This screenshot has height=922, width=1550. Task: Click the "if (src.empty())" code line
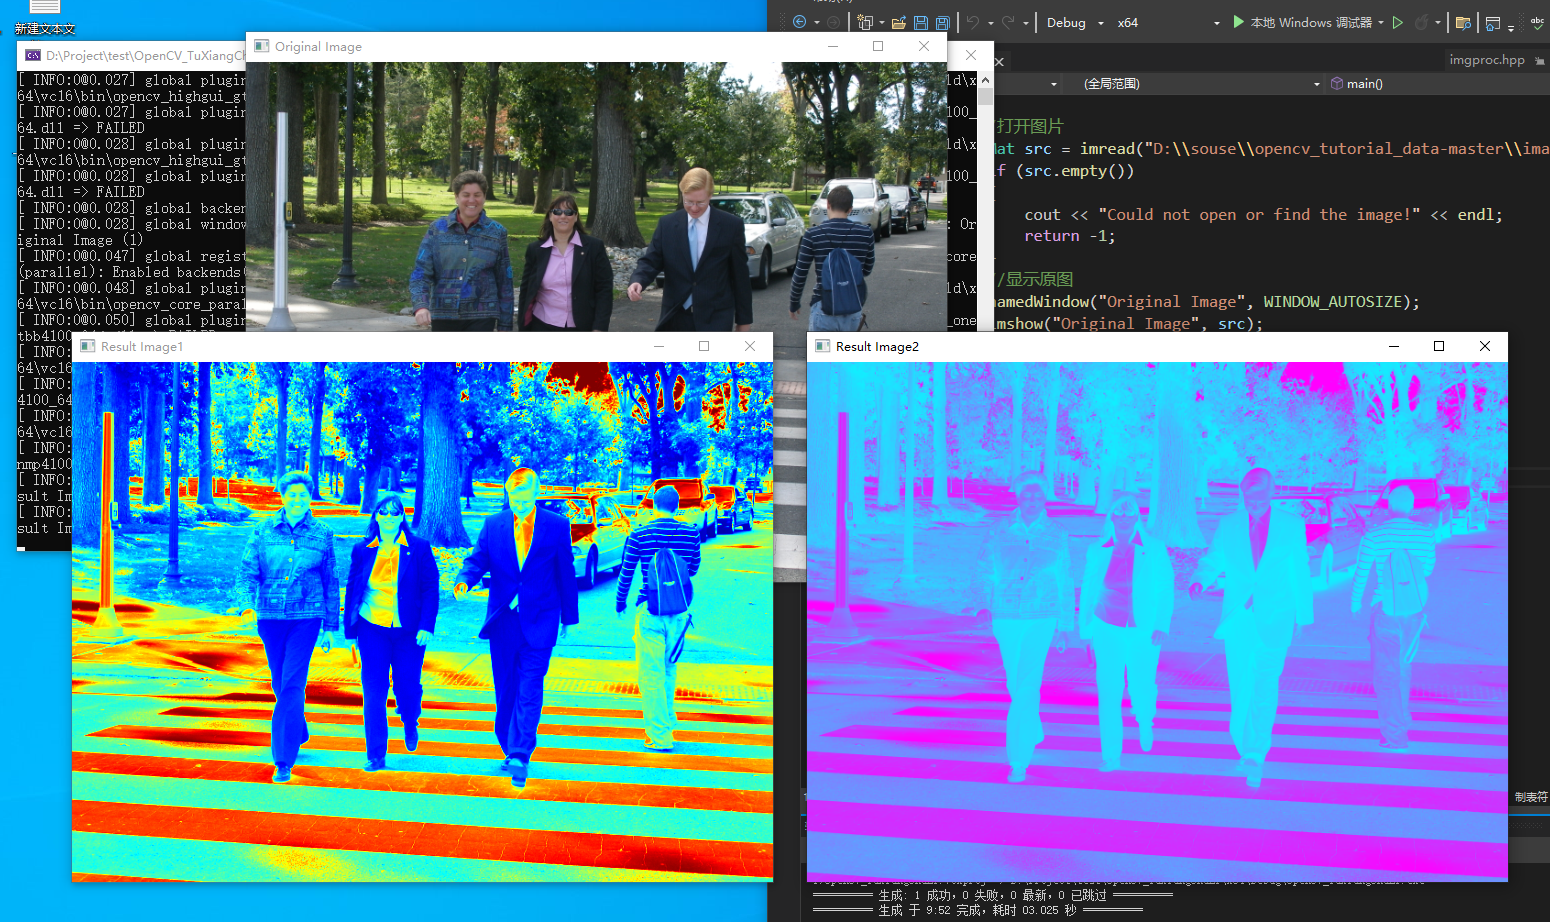point(1065,171)
